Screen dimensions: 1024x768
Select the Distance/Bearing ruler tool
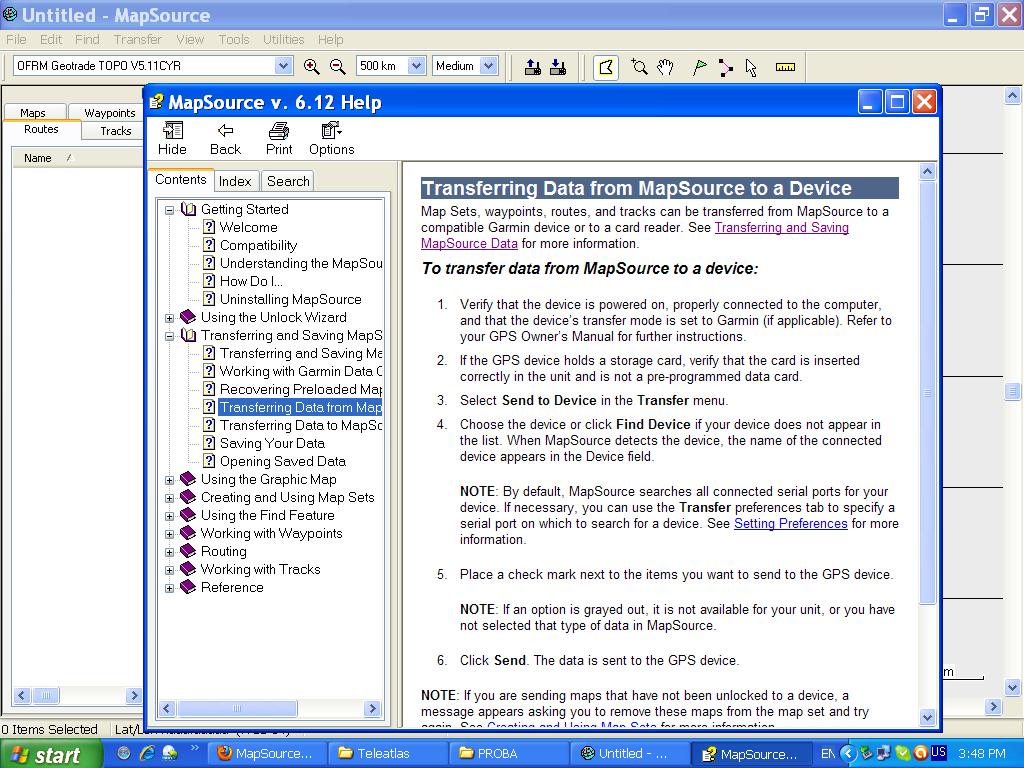pyautogui.click(x=785, y=67)
